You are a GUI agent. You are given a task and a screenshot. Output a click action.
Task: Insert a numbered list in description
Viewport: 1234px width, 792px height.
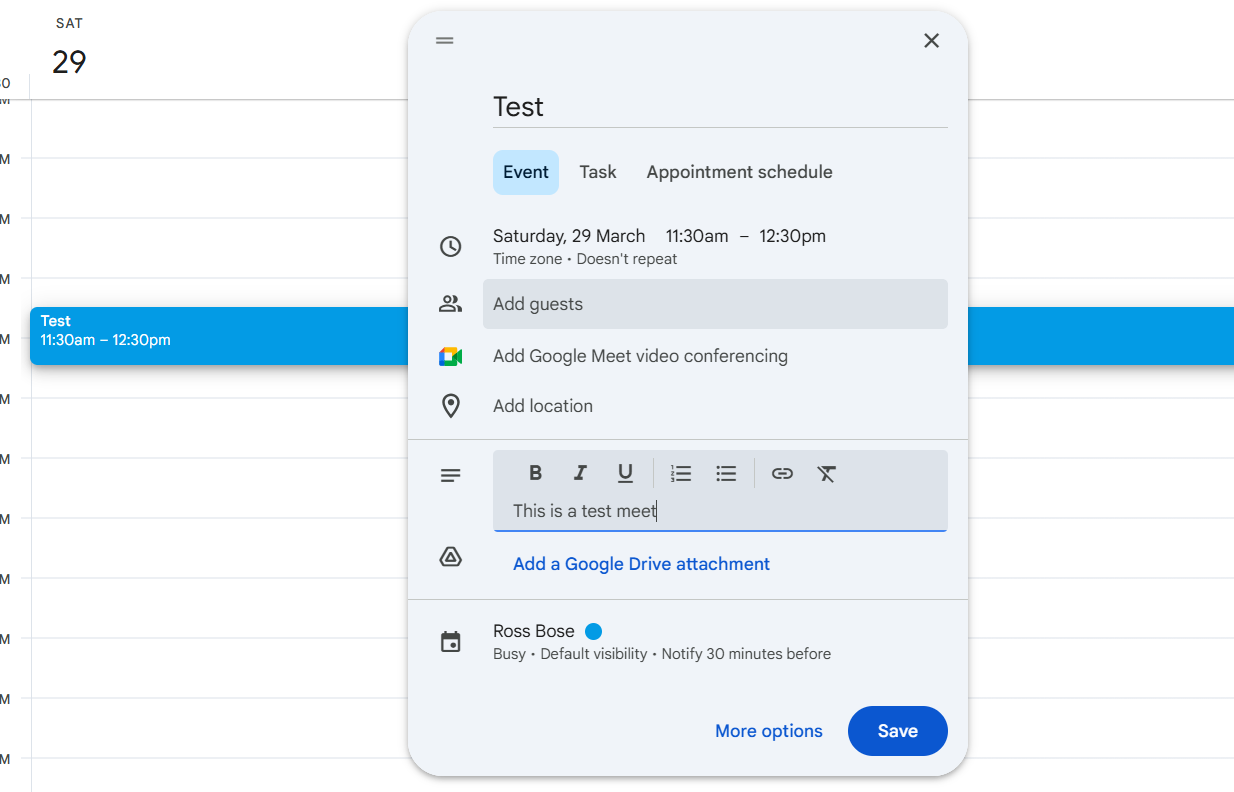[681, 473]
